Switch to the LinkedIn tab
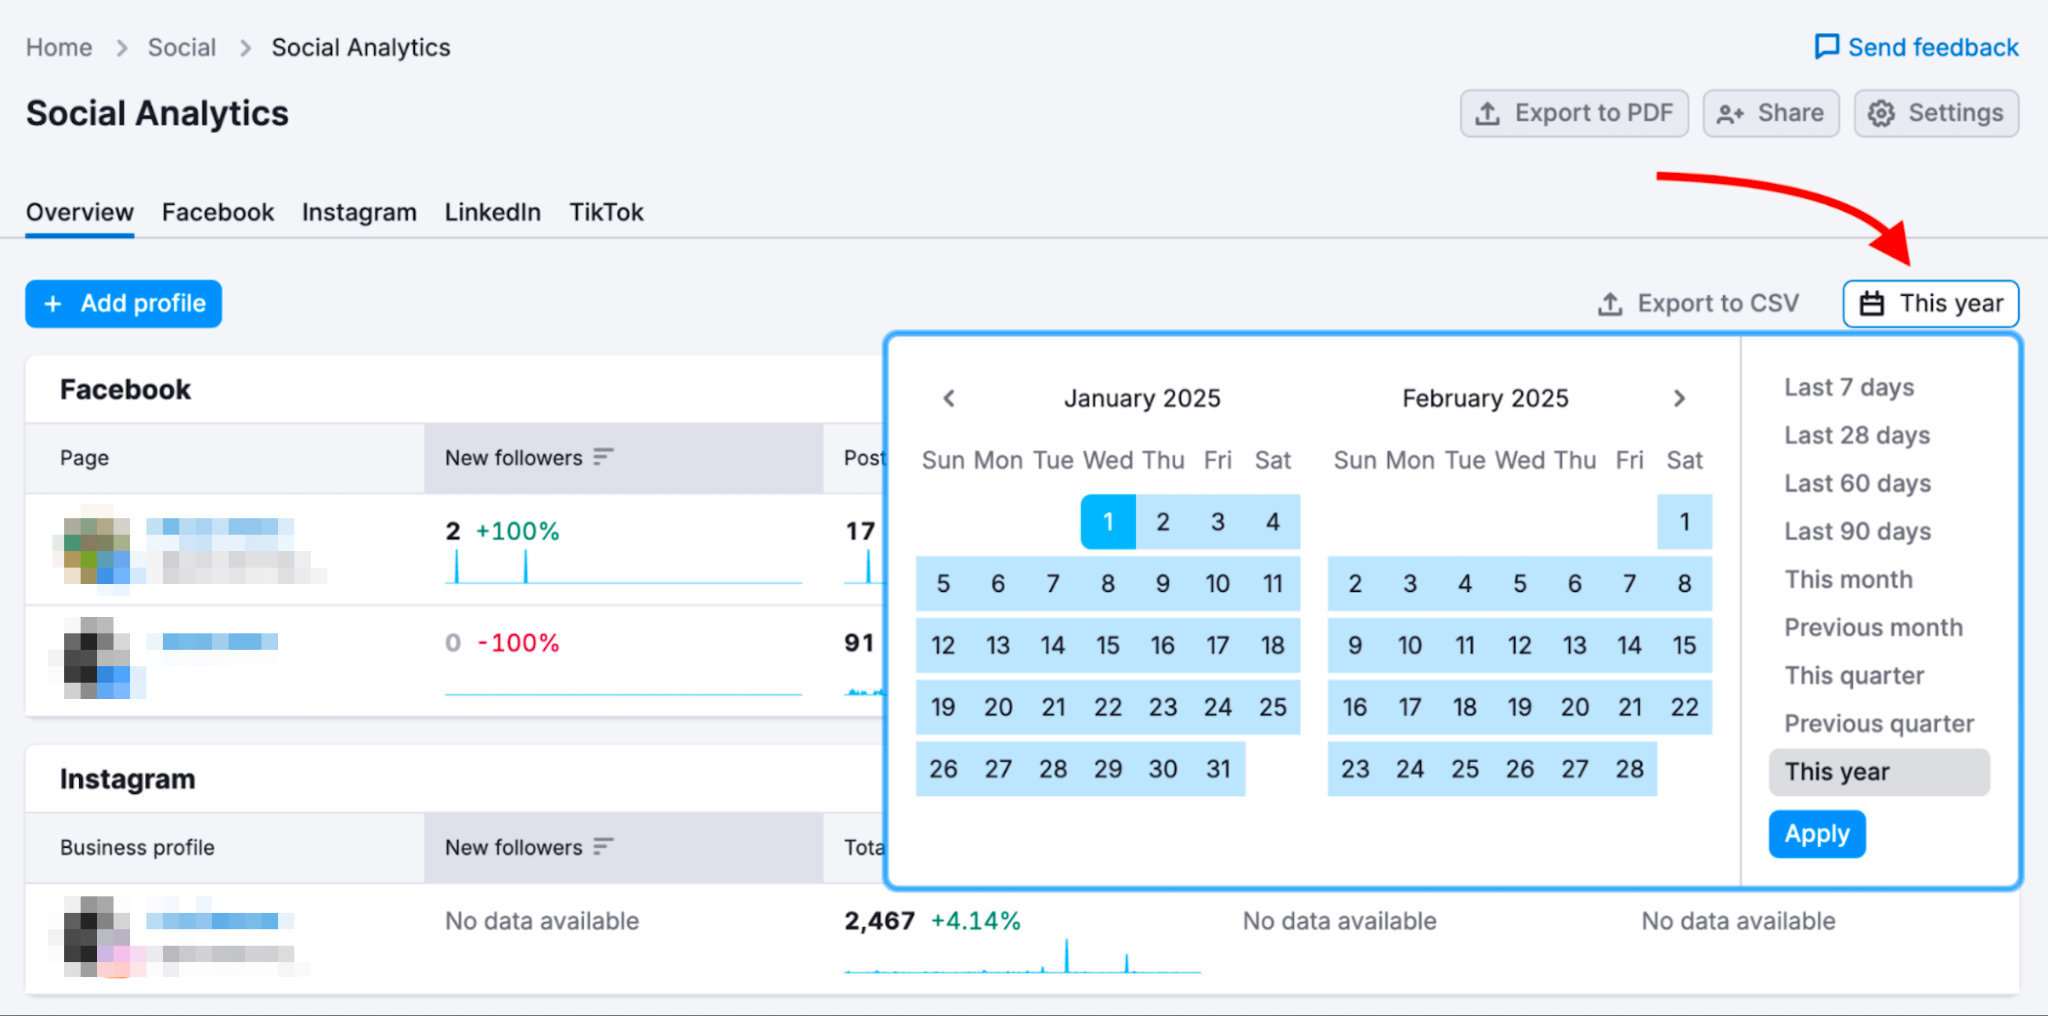 (x=492, y=211)
